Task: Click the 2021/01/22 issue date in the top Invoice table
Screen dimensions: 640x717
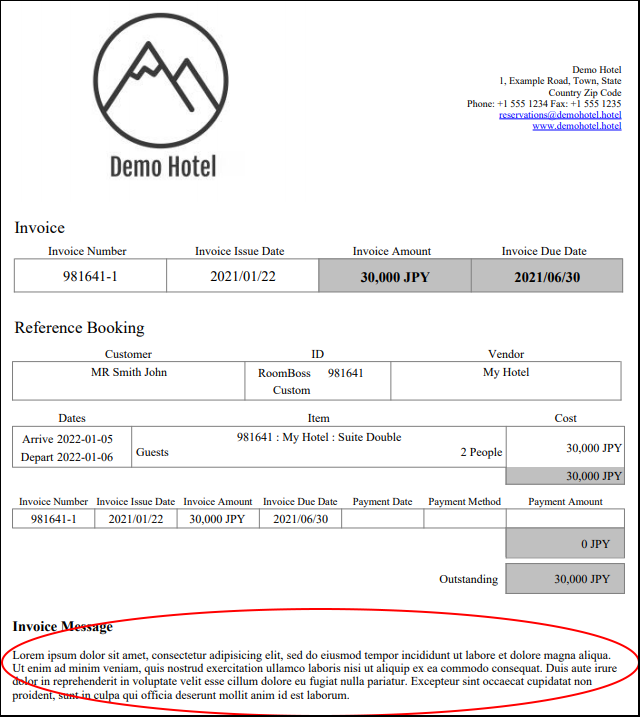Action: point(242,276)
